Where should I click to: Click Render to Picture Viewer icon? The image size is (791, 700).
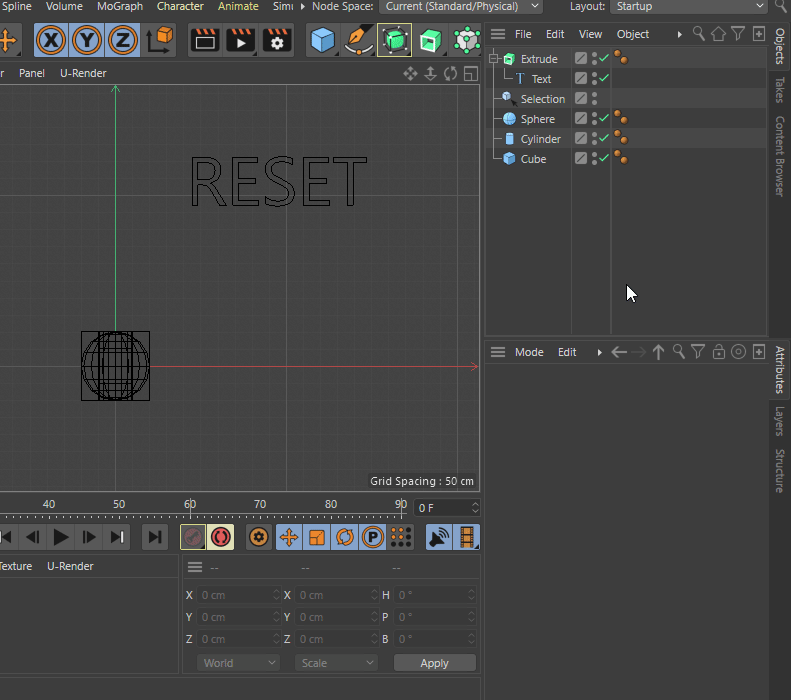coord(241,40)
